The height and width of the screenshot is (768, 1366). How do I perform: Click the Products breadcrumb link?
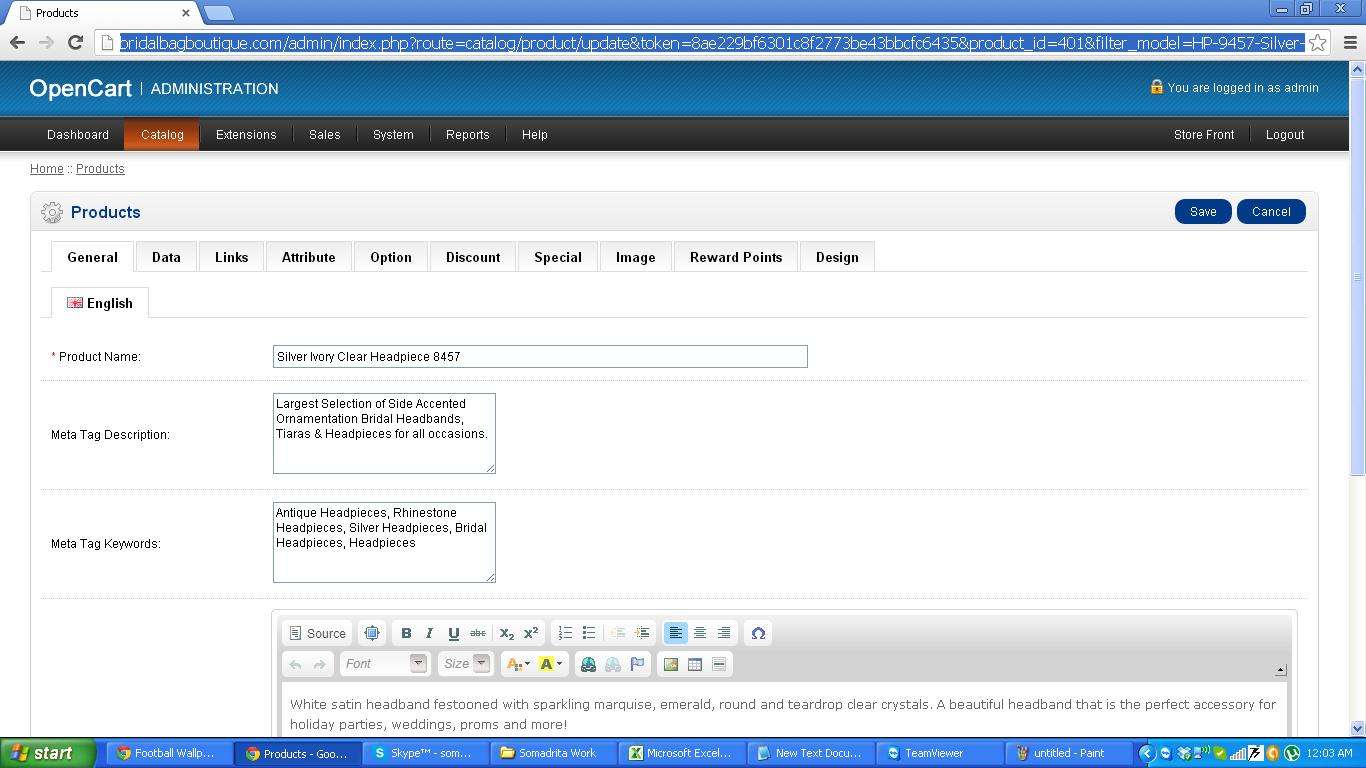pos(100,169)
